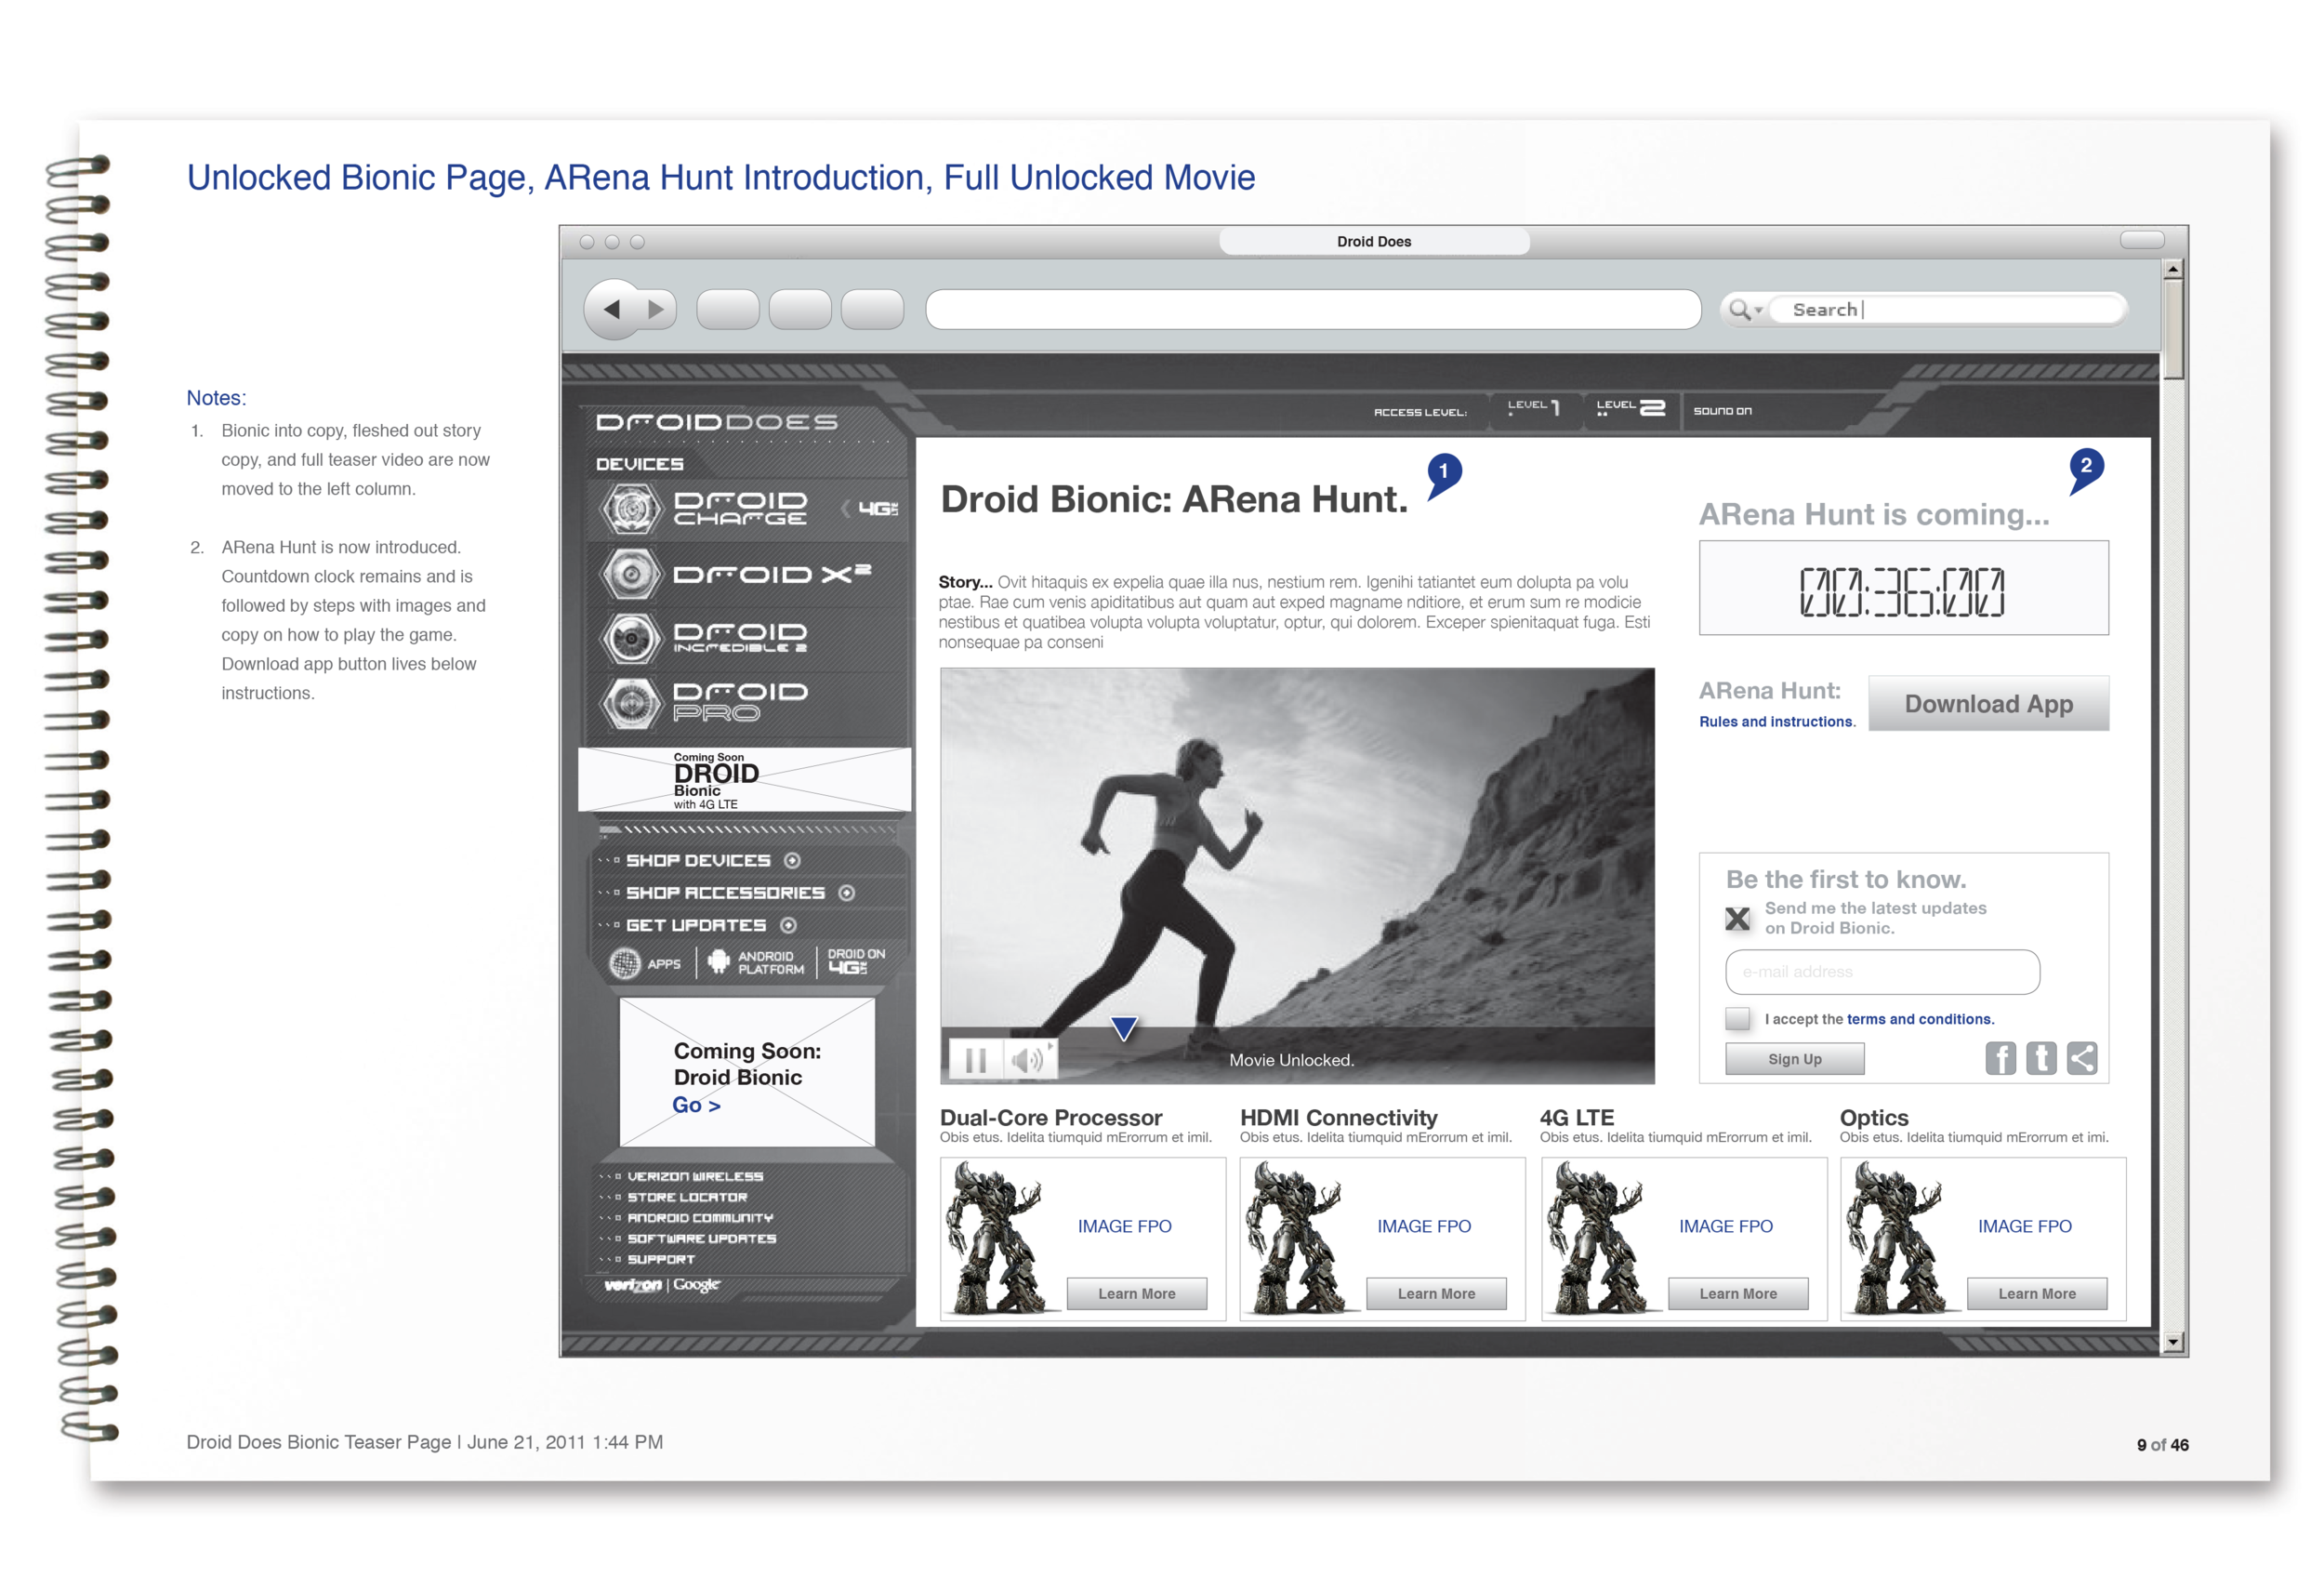Select Droid Charge in devices list
This screenshot has width=2324, height=1590.
click(748, 509)
